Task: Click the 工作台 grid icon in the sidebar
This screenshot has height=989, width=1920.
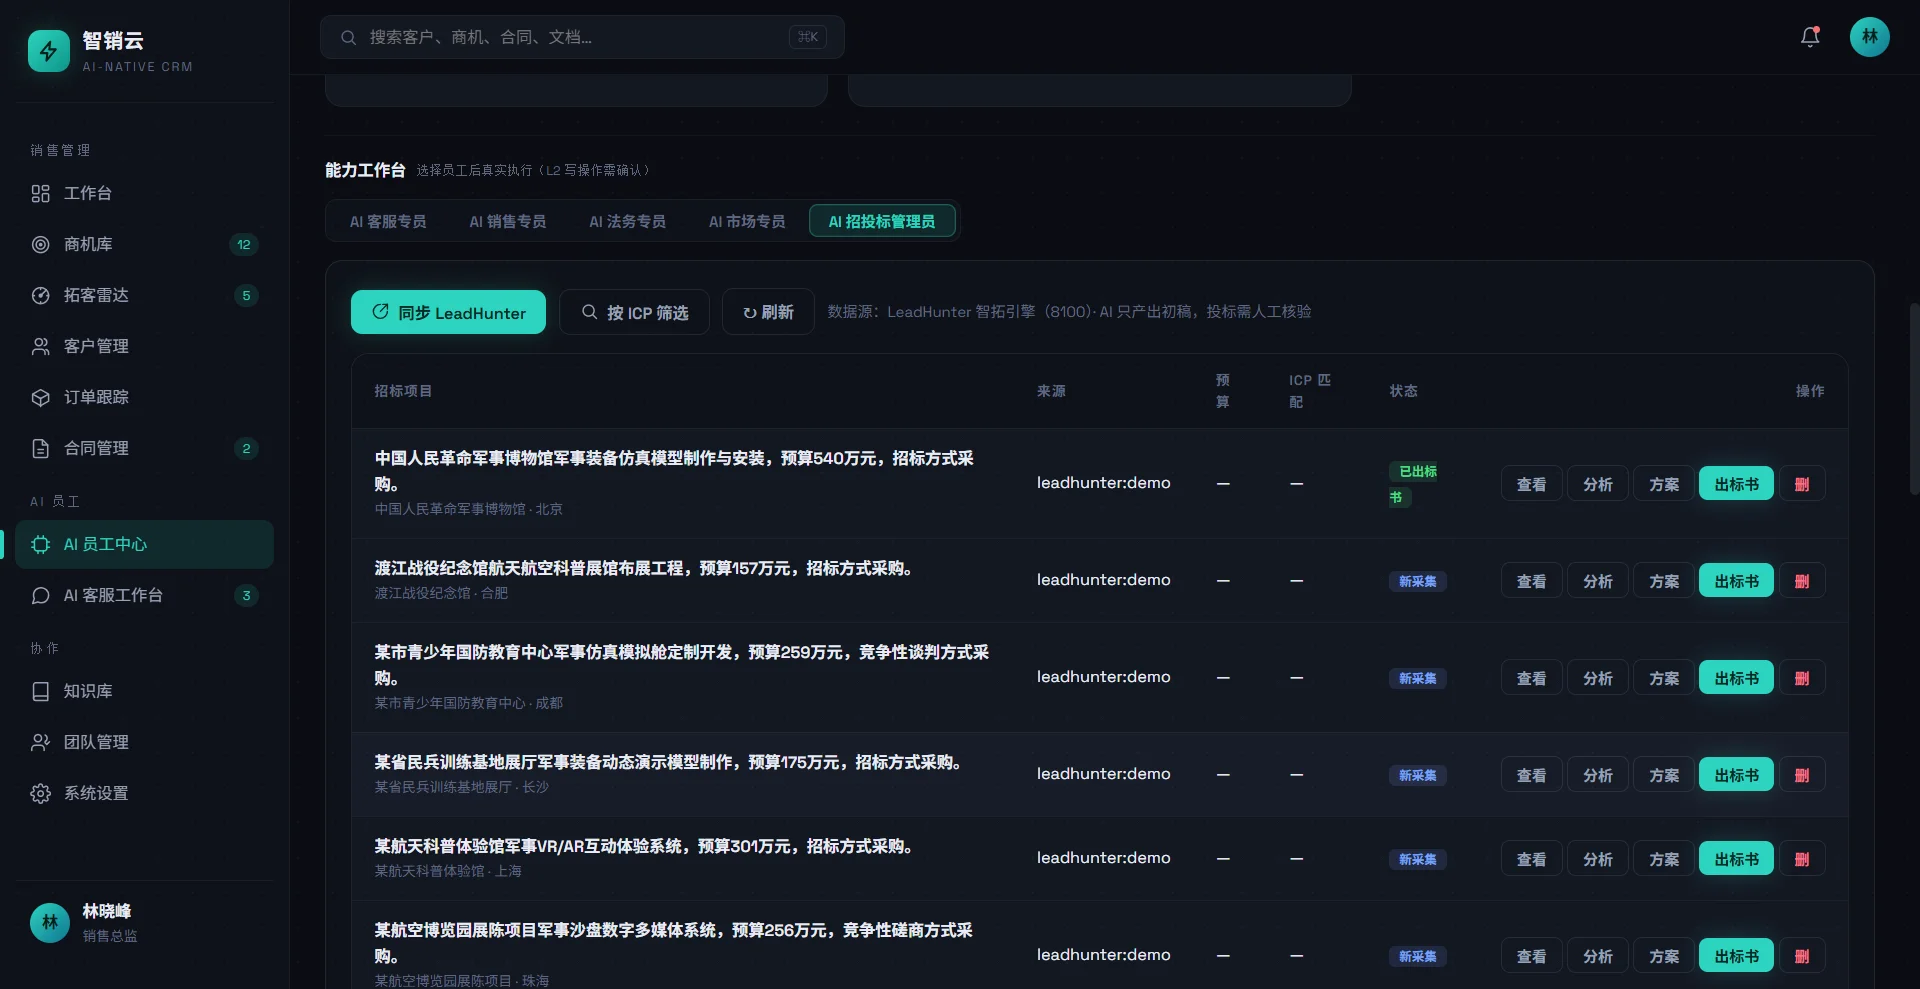Action: click(x=41, y=193)
